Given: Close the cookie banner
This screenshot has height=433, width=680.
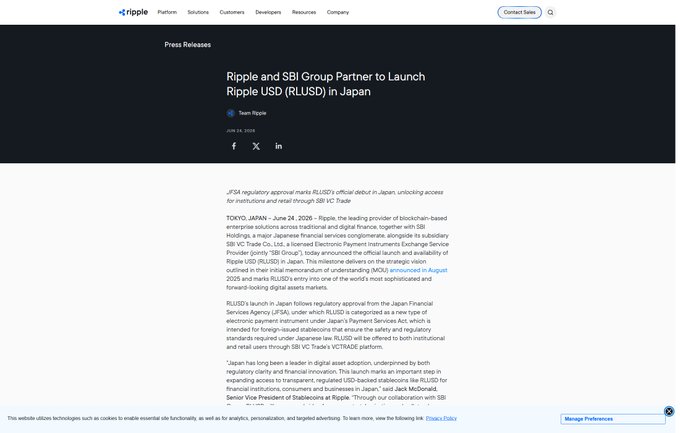Looking at the screenshot, I should pos(669,411).
